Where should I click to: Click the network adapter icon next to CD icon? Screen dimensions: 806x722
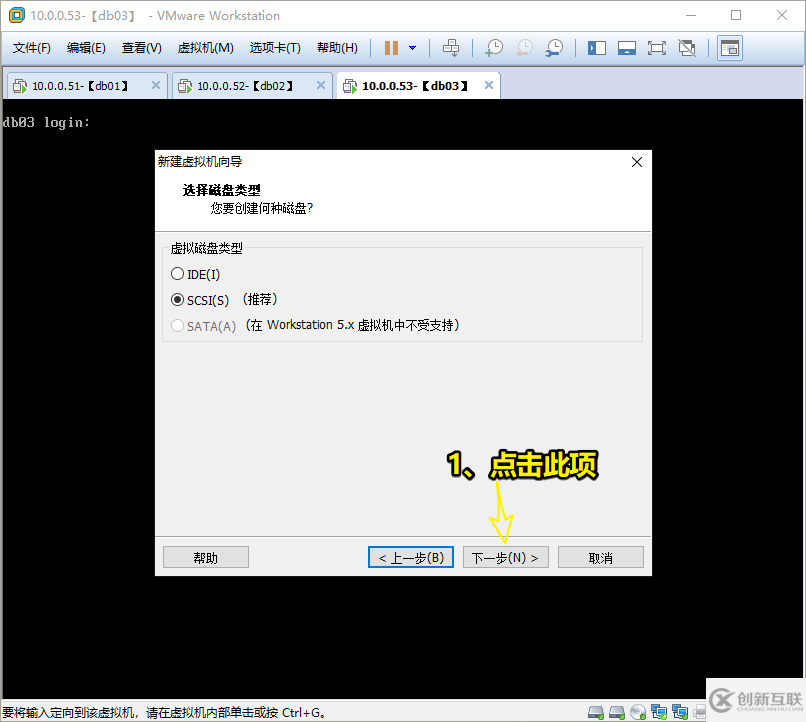pyautogui.click(x=659, y=712)
